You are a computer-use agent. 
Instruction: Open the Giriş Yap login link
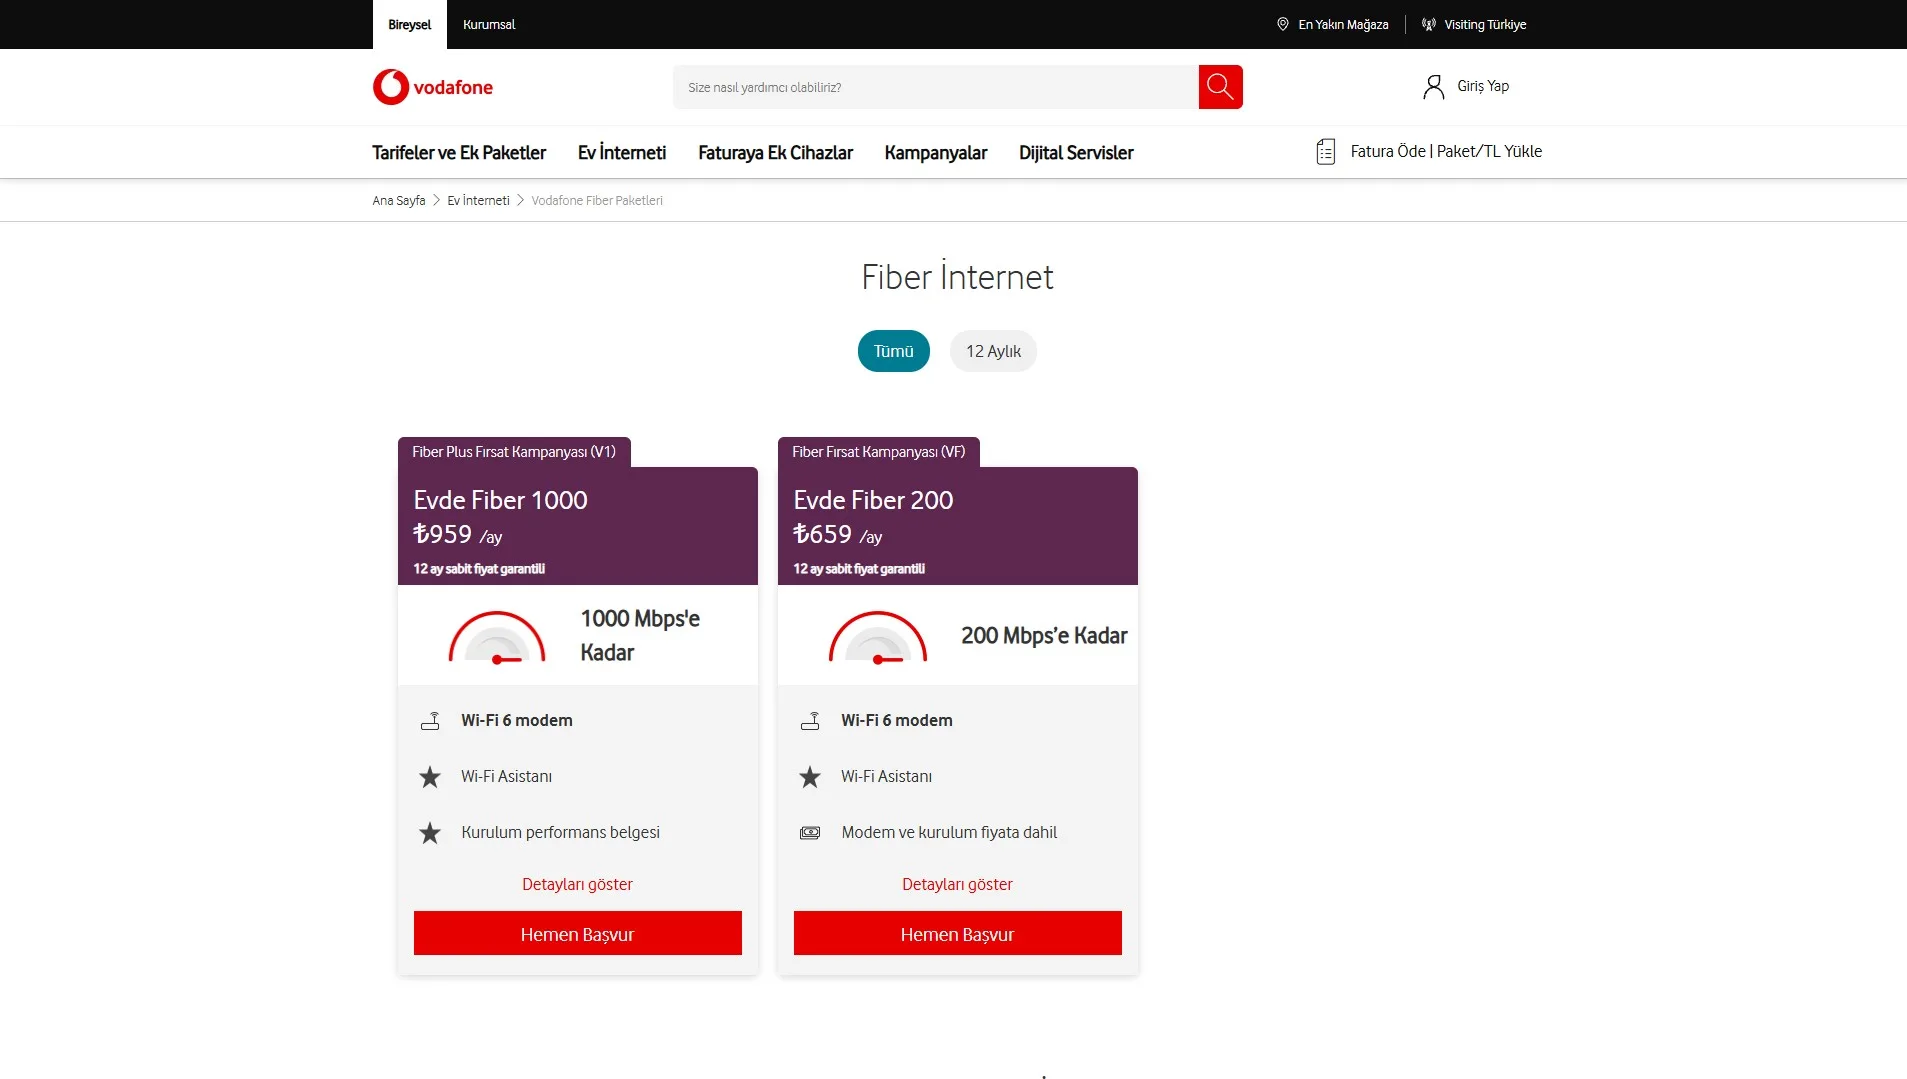[x=1483, y=86]
